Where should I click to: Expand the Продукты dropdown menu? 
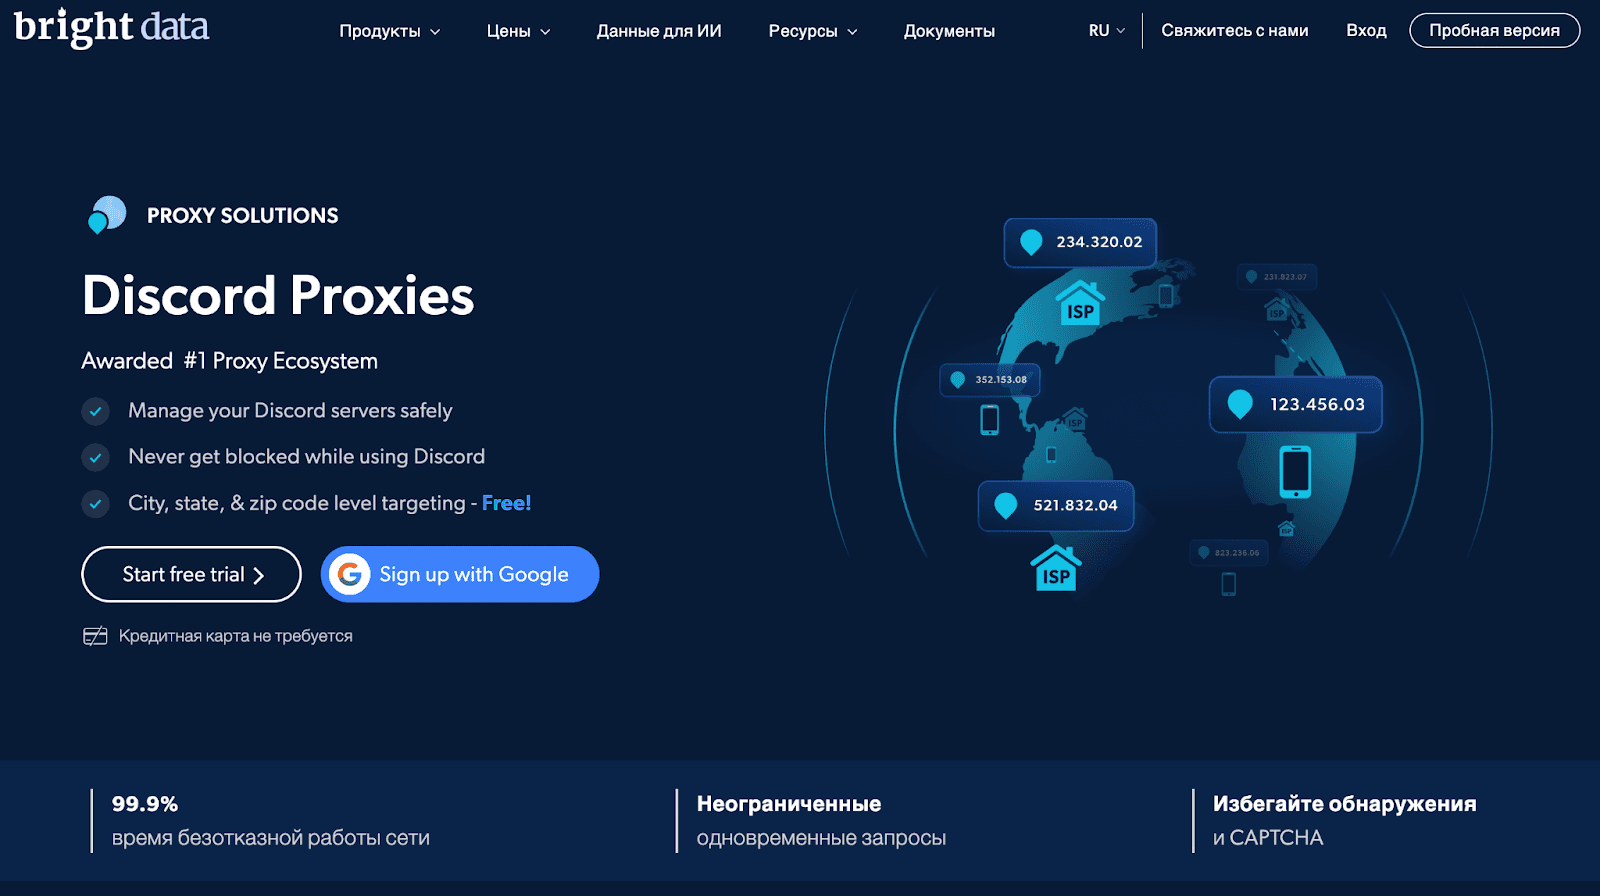390,31
